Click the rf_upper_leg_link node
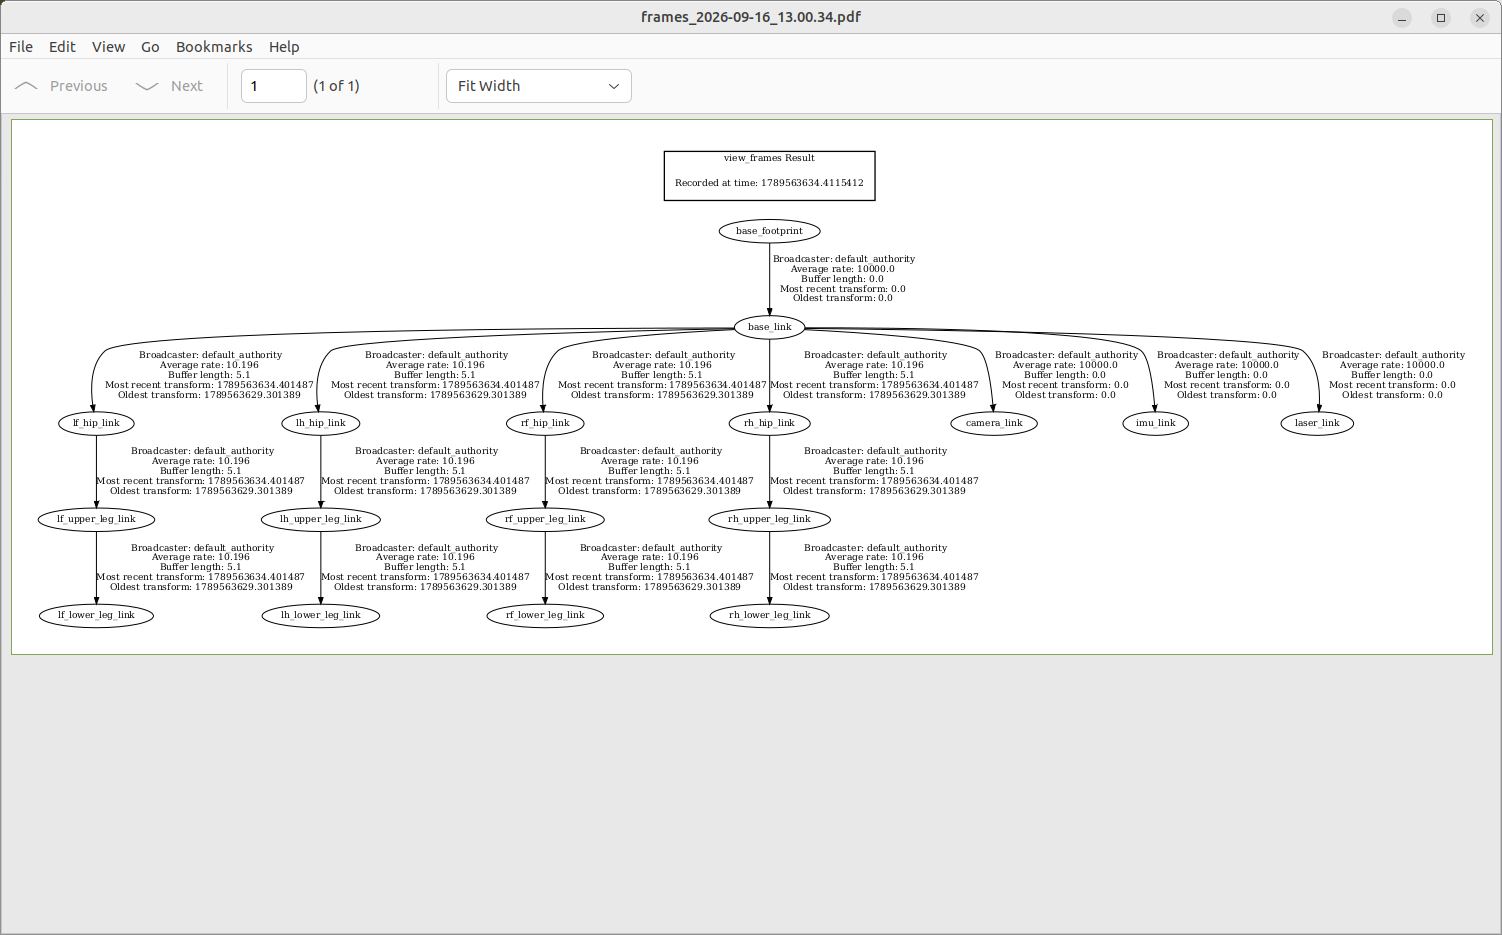Viewport: 1502px width, 935px height. pyautogui.click(x=545, y=519)
